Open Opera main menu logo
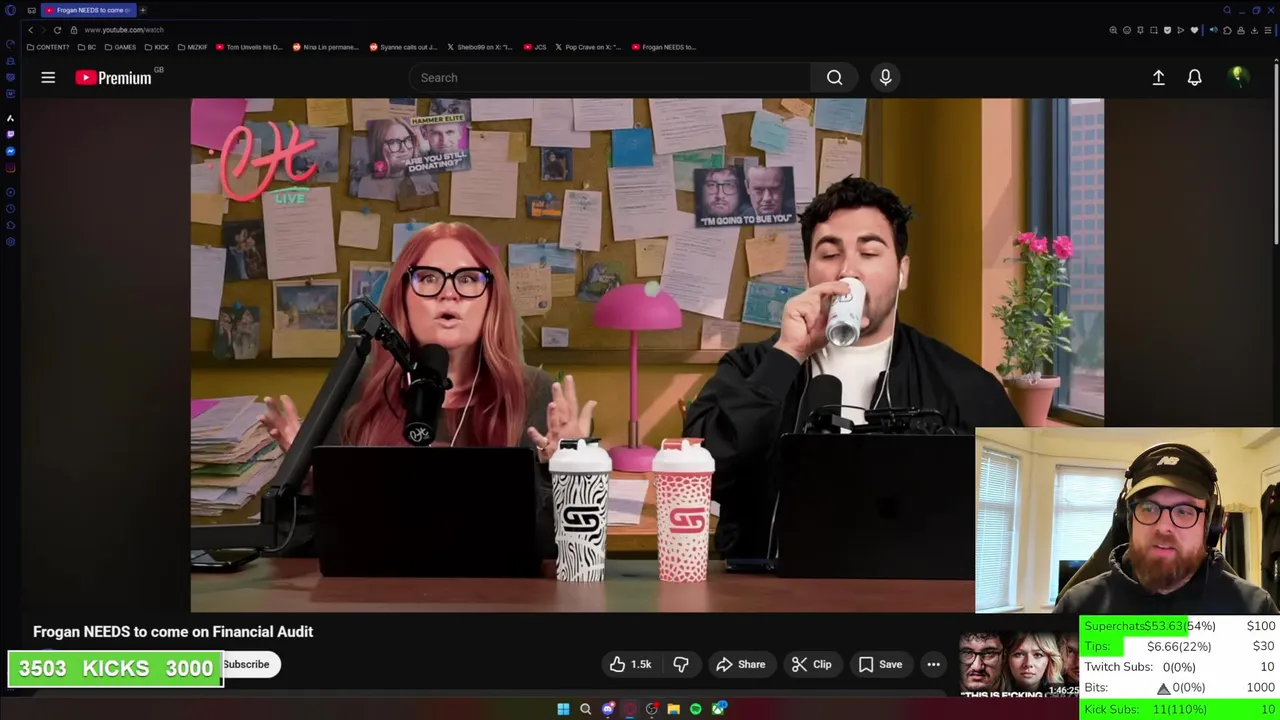 10,10
